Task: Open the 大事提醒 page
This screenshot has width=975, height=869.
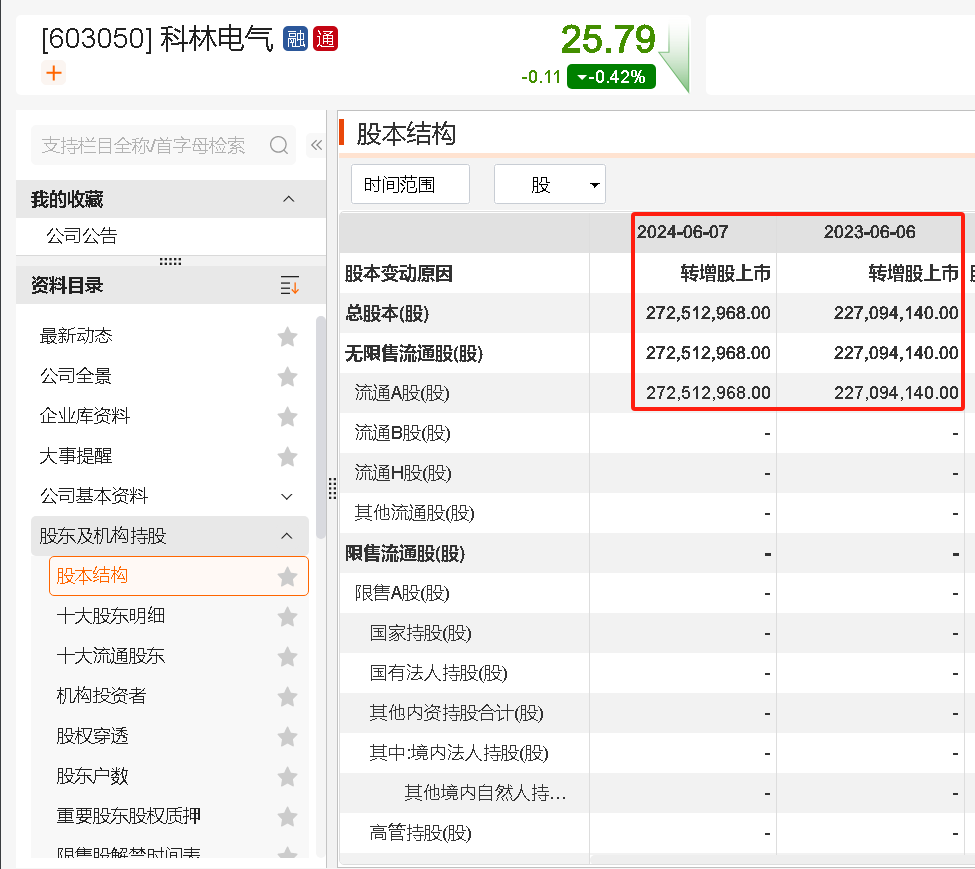Action: tap(76, 456)
